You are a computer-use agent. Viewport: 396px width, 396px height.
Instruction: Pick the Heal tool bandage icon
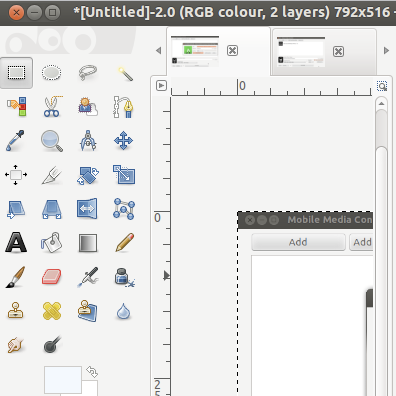click(x=52, y=311)
